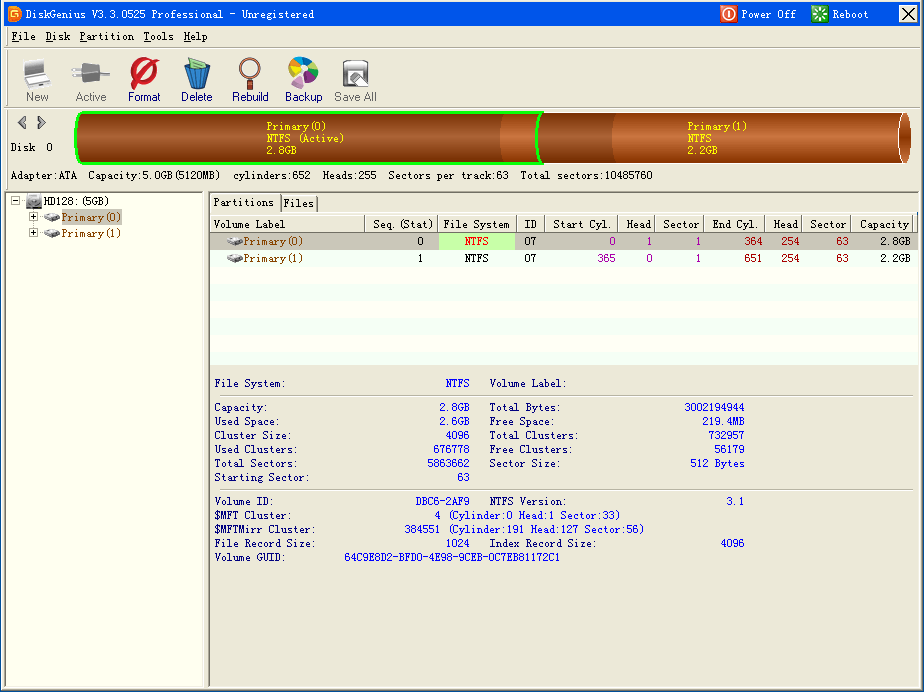Click the Reboot button label
924x692 pixels.
pos(850,14)
